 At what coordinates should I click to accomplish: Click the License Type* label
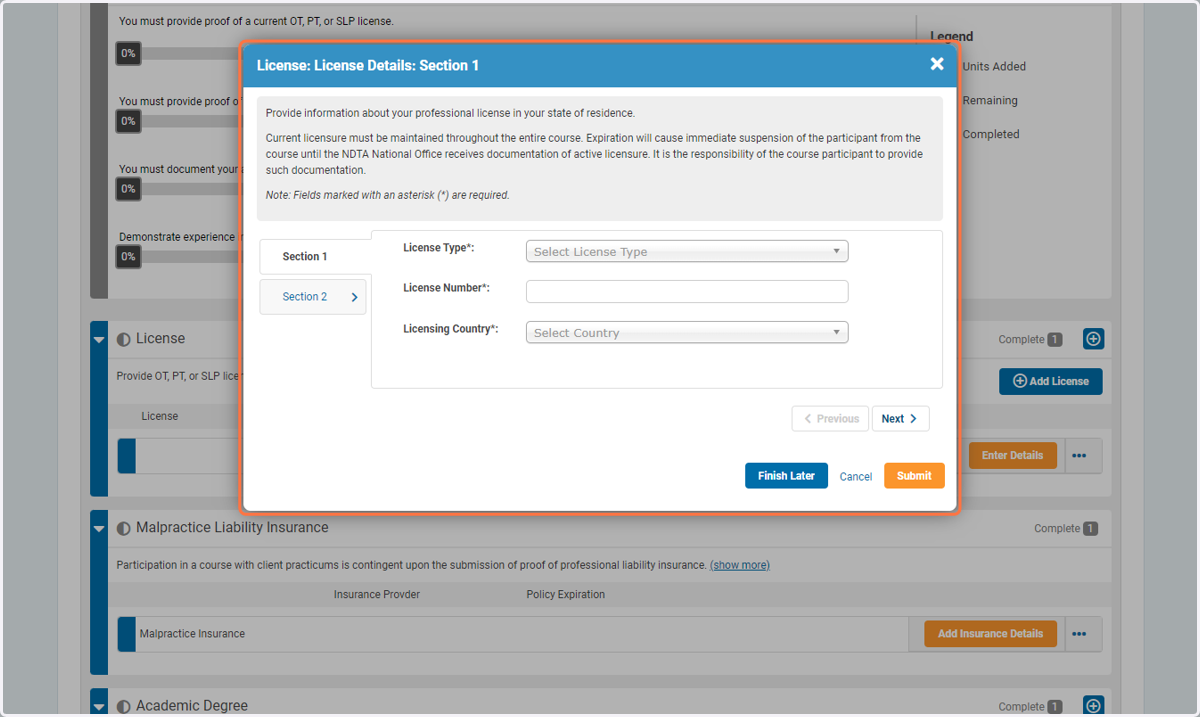click(x=439, y=247)
